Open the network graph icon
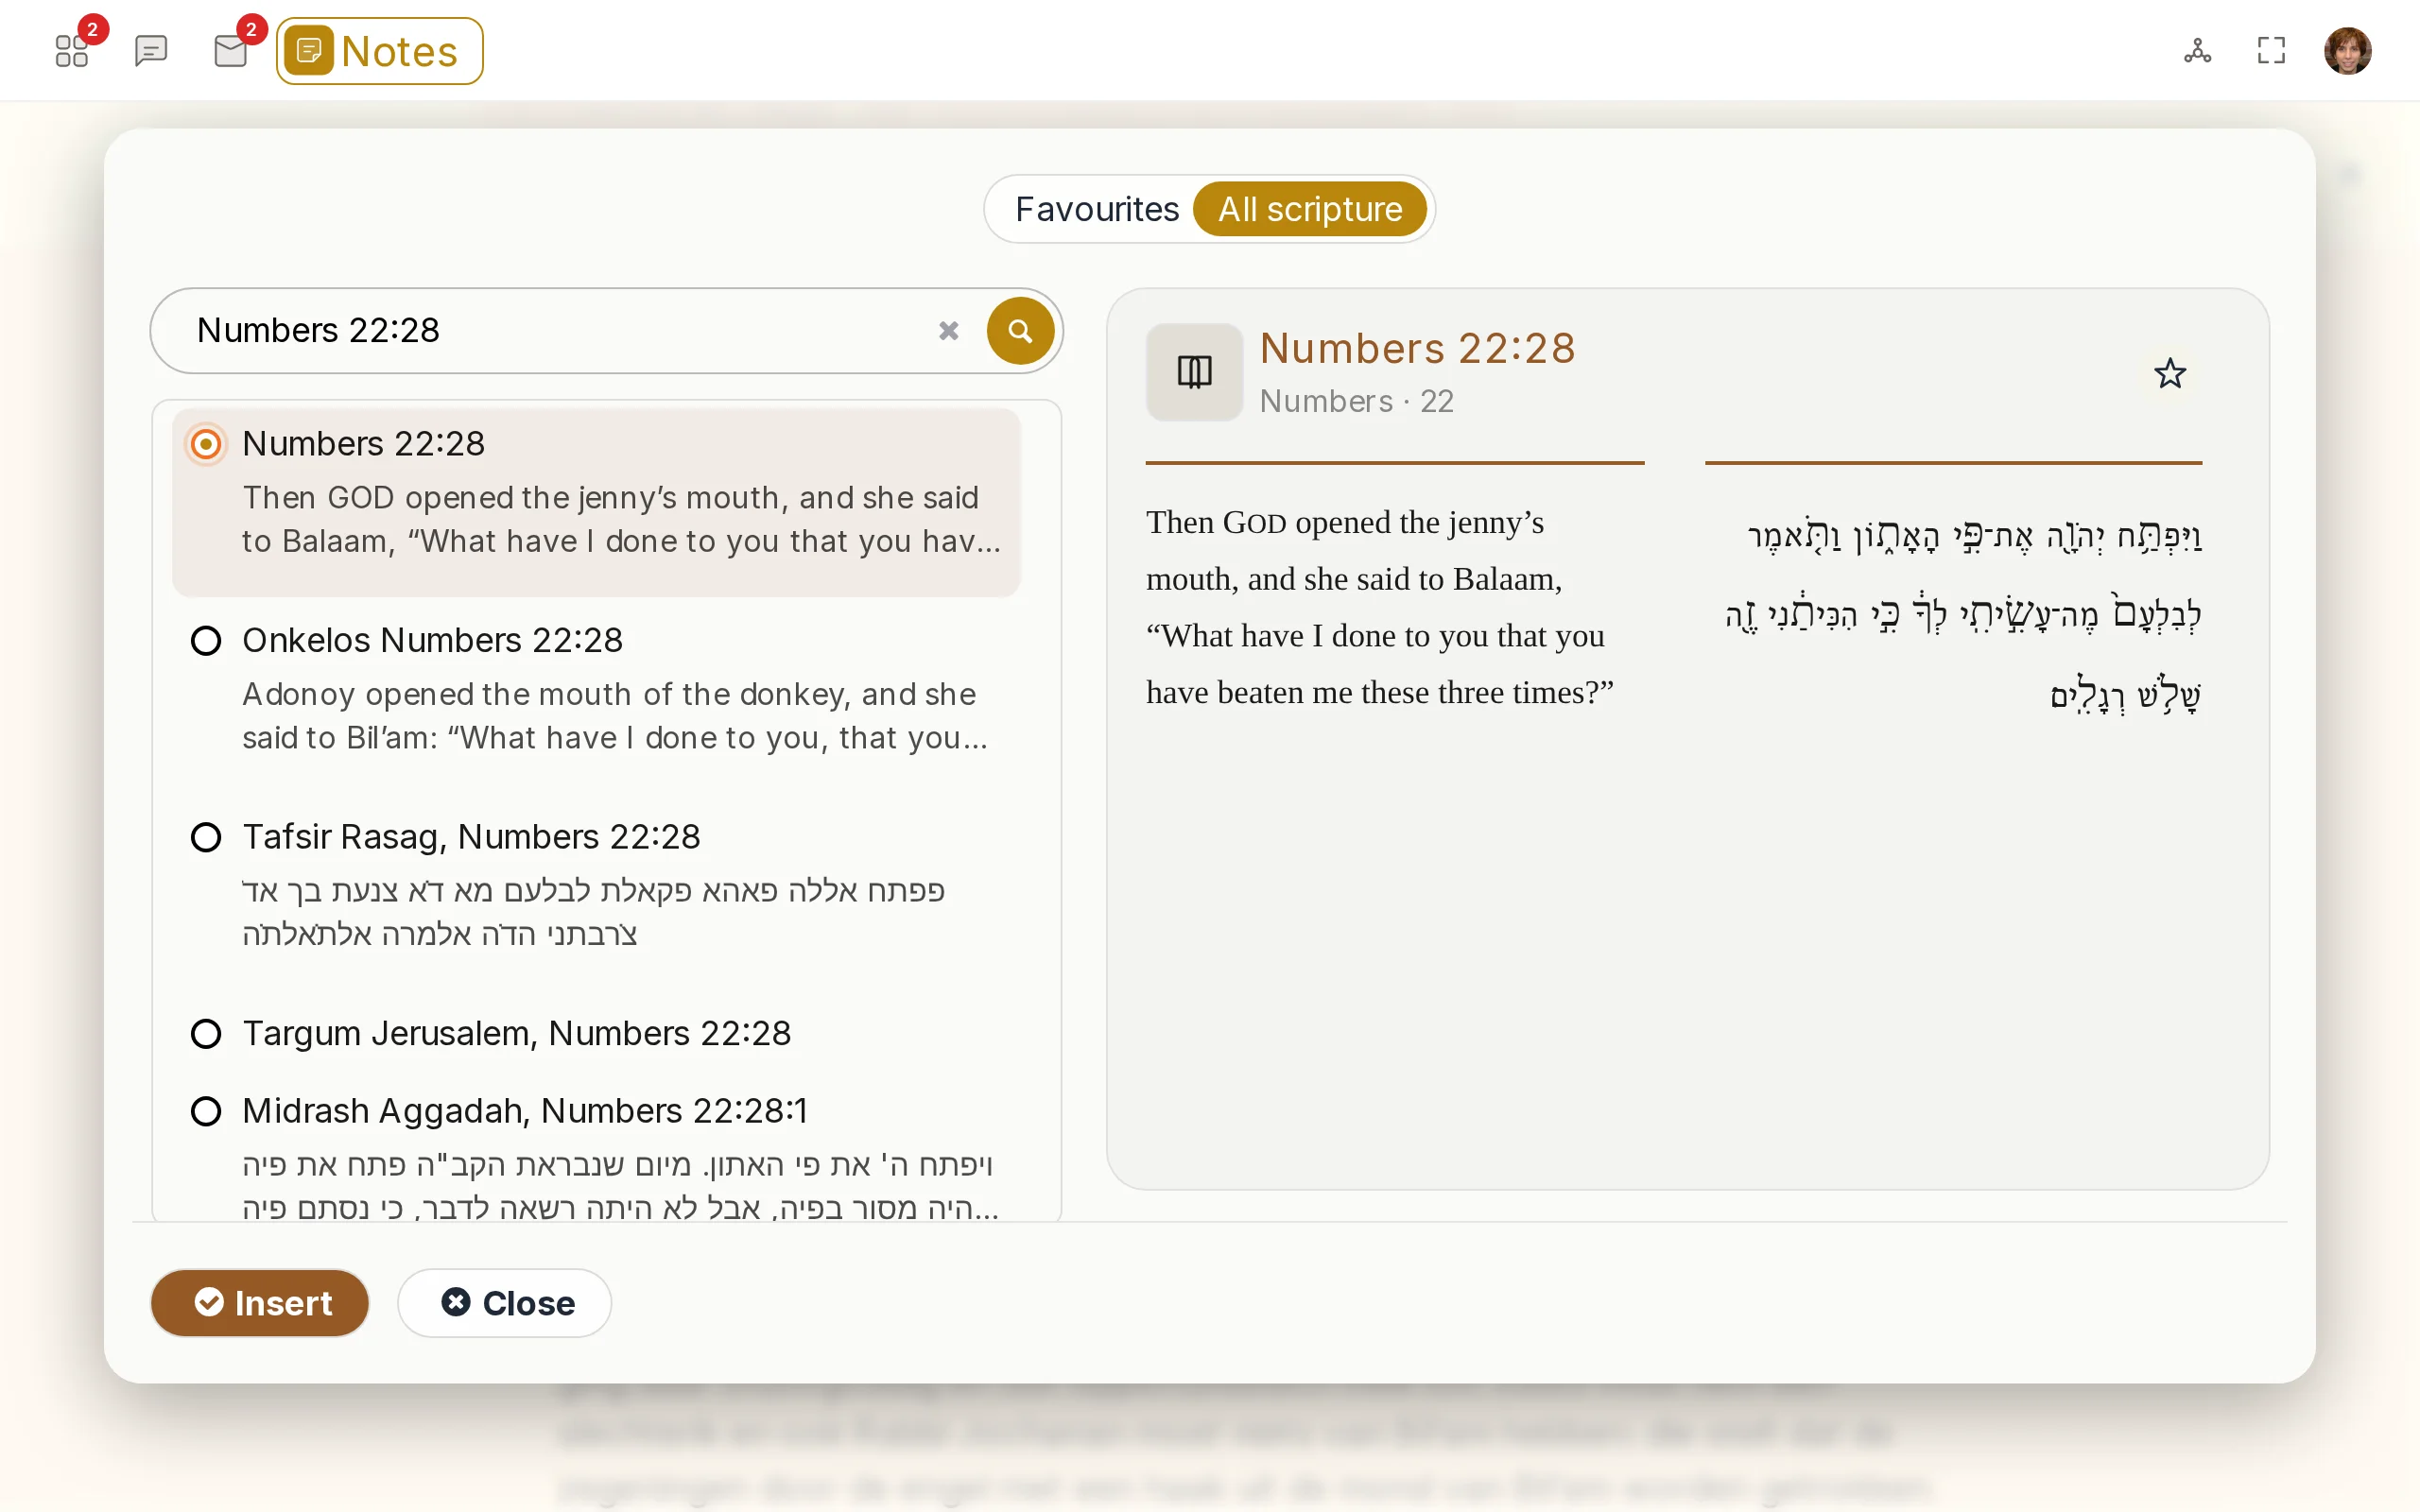 (2197, 51)
